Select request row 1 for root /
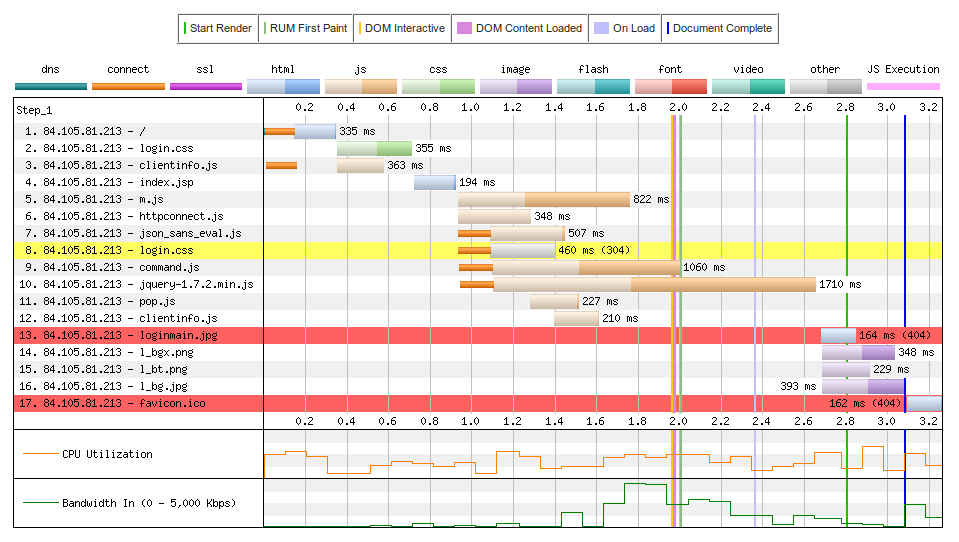The width and height of the screenshot is (959, 542). point(478,131)
